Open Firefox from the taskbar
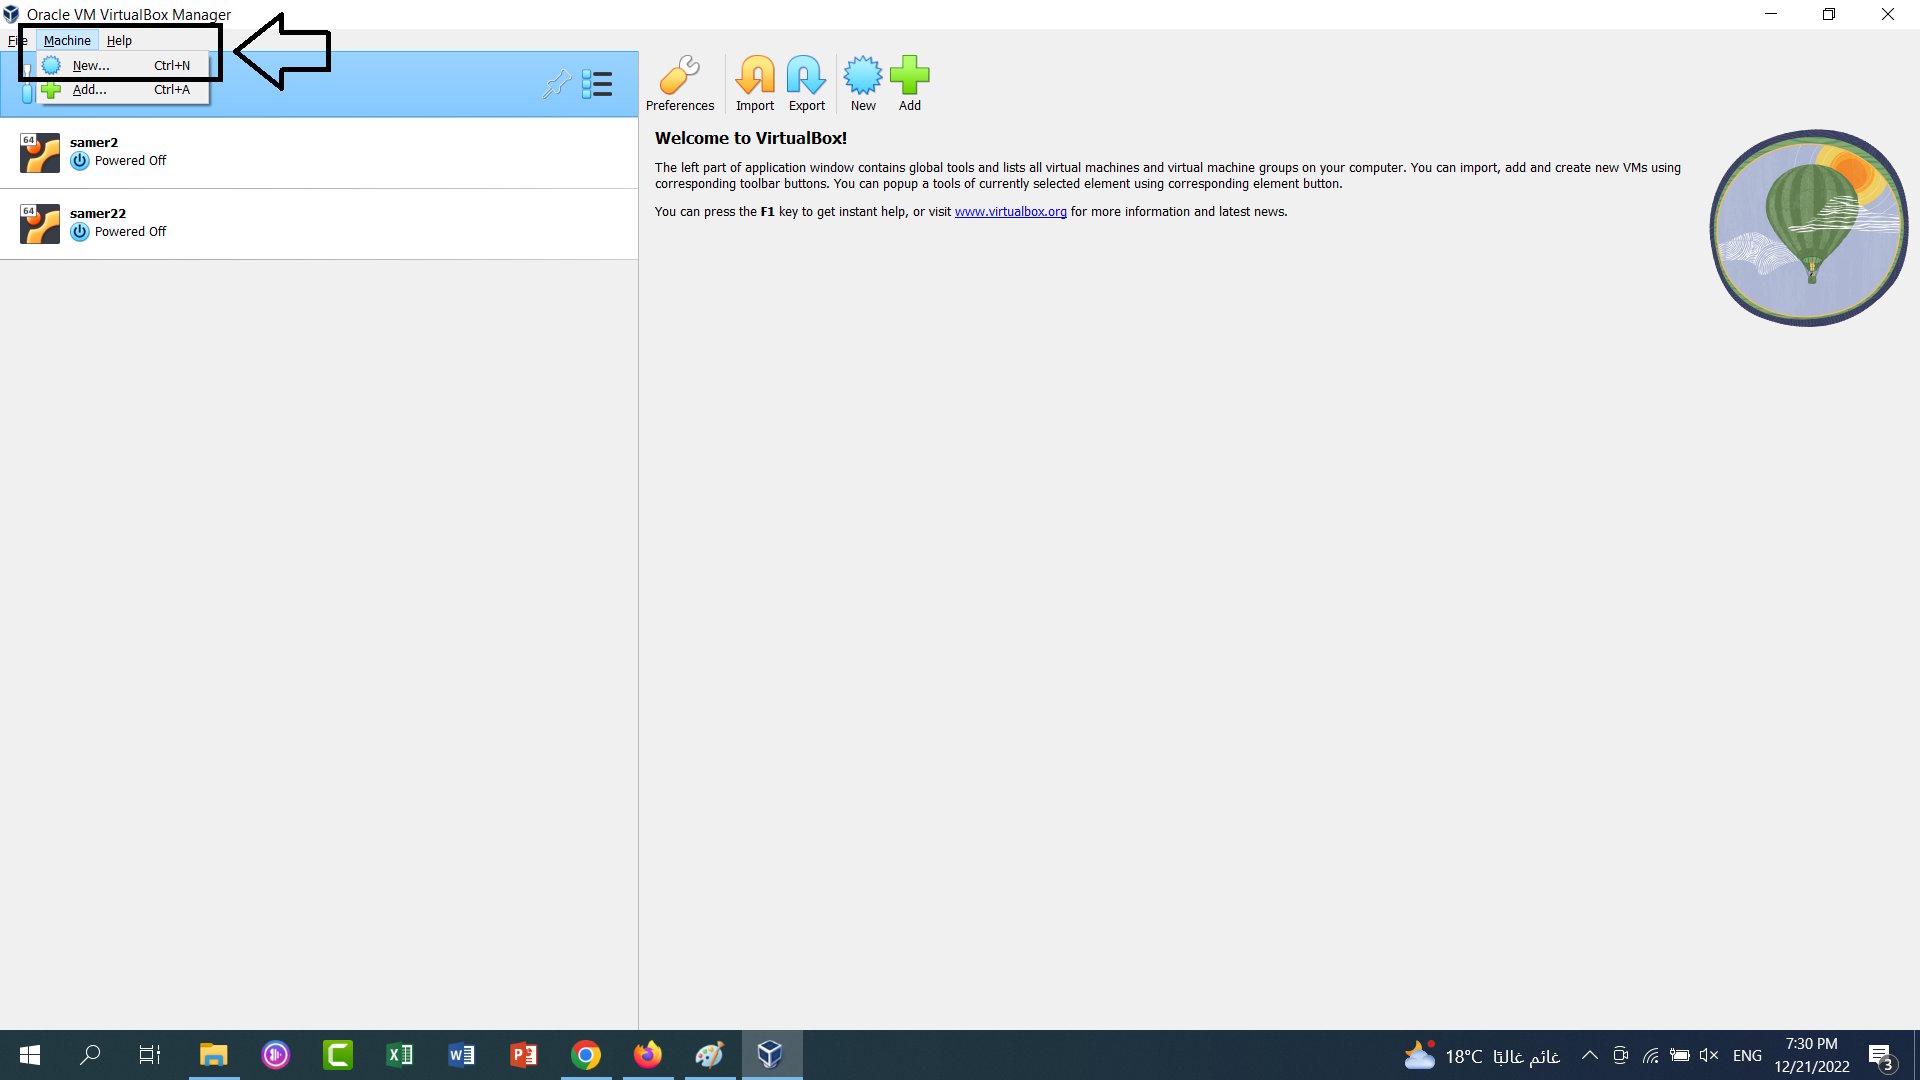The height and width of the screenshot is (1080, 1920). (648, 1055)
